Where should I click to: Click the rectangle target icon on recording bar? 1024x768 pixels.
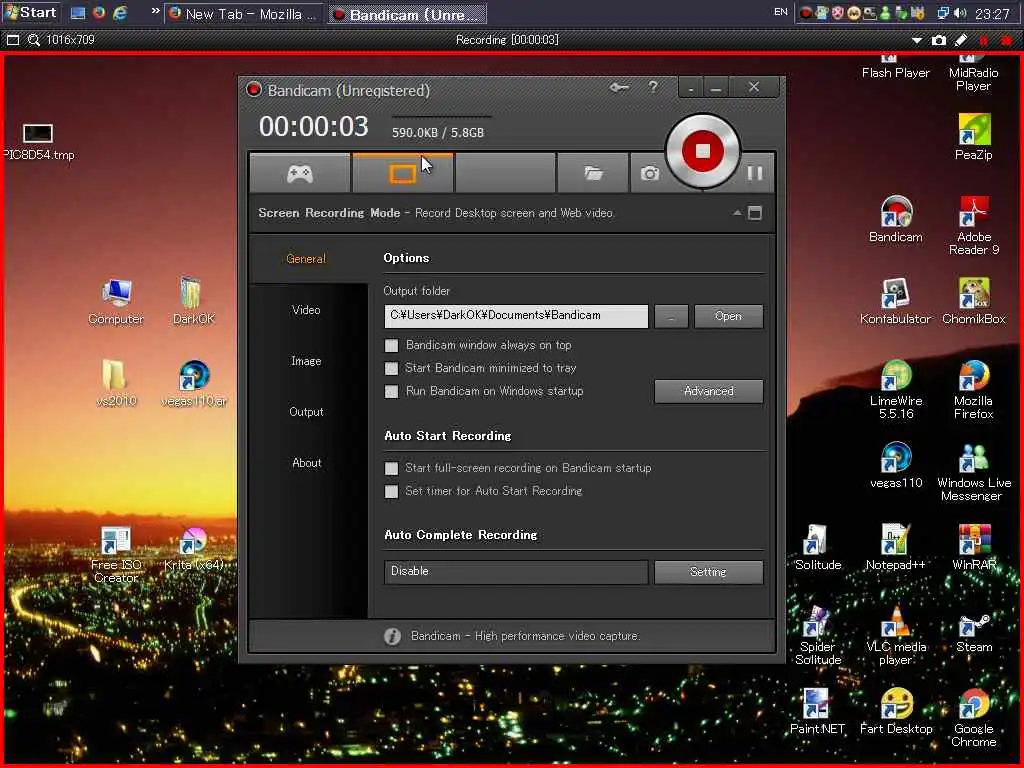point(12,40)
